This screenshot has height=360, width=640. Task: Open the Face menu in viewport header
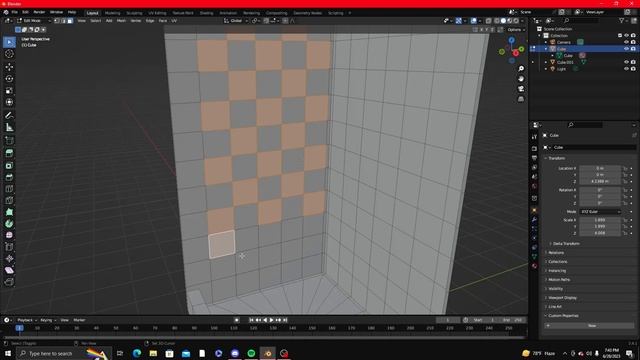click(x=163, y=20)
